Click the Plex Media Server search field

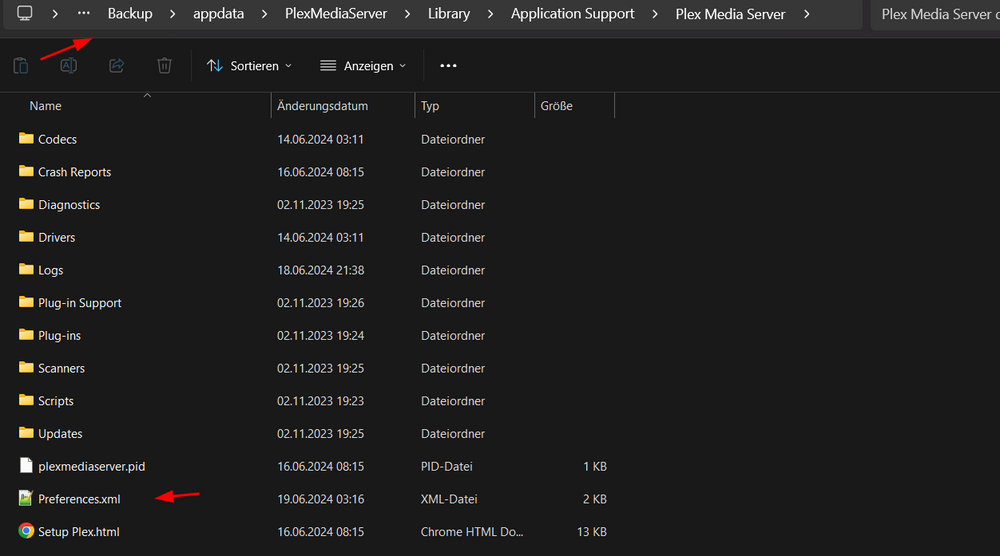coord(935,14)
